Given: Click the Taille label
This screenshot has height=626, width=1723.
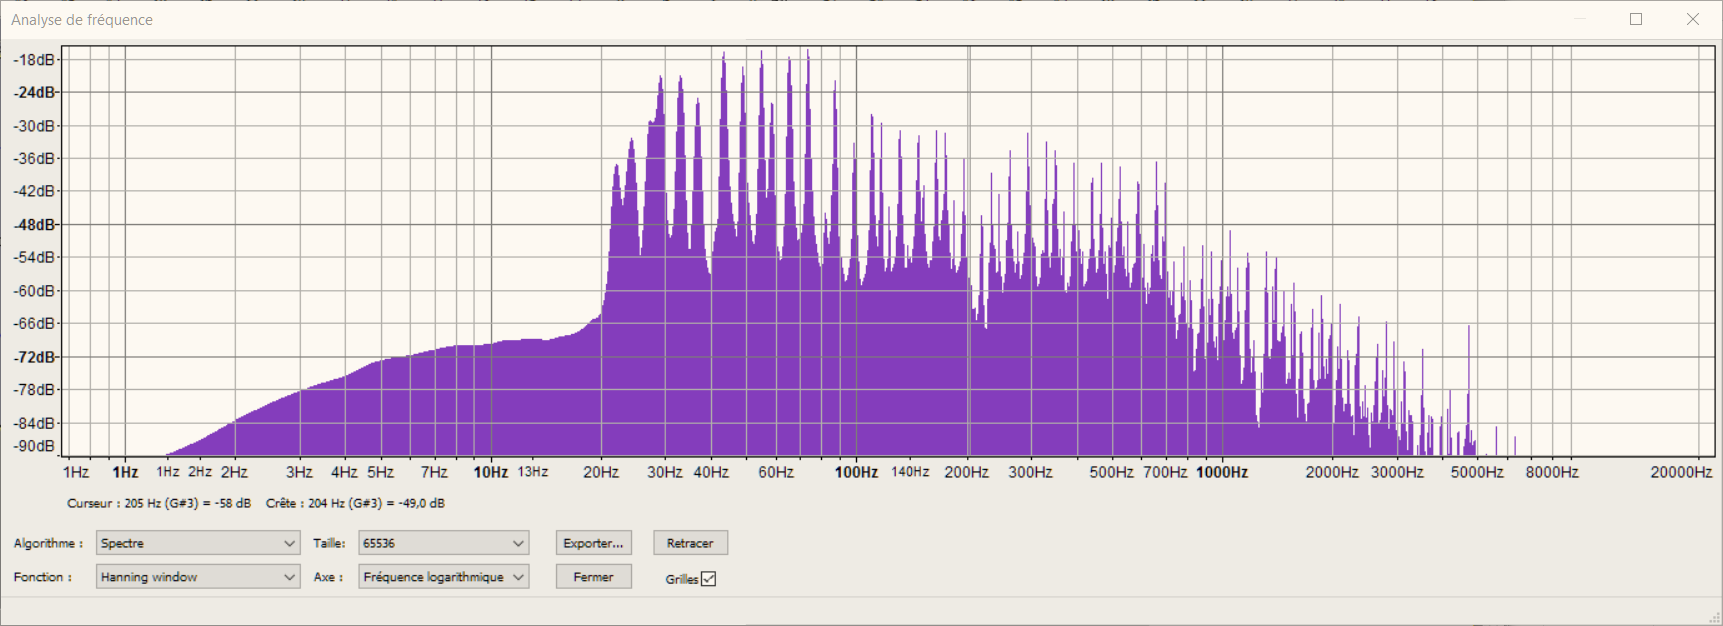Looking at the screenshot, I should point(329,543).
